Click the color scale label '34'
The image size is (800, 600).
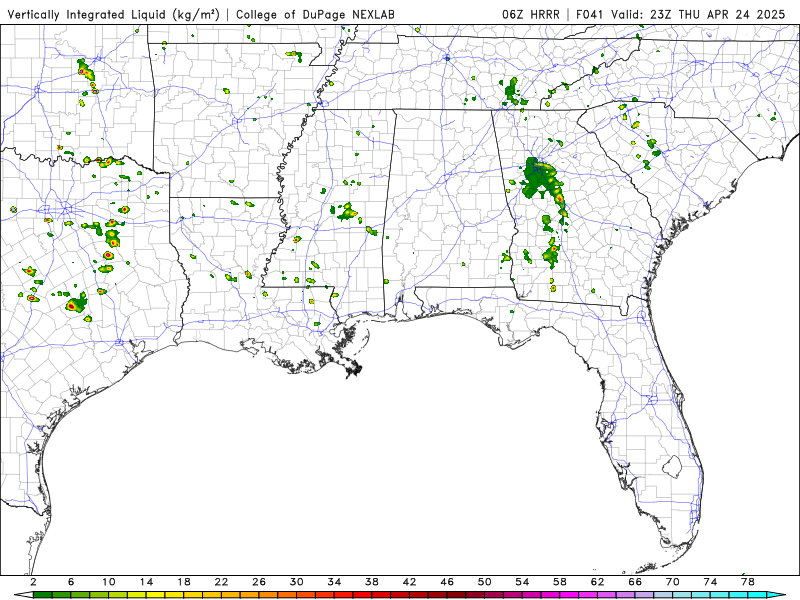click(335, 582)
